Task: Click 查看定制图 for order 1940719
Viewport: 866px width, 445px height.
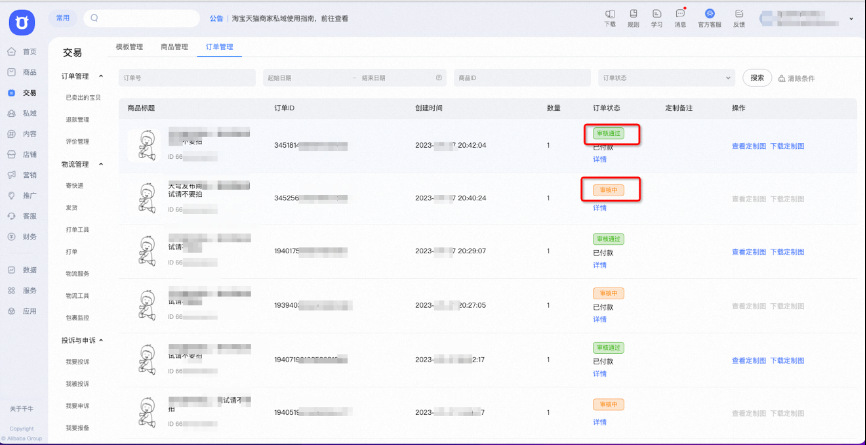Action: pos(749,361)
